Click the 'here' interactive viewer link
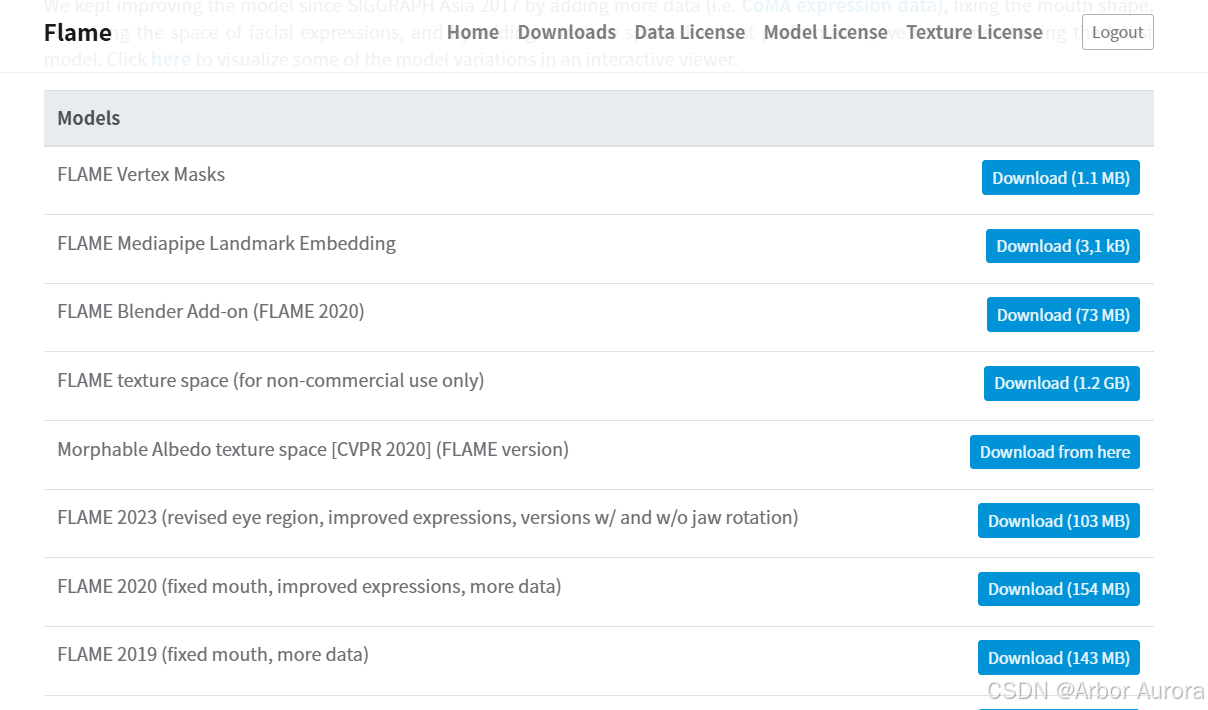 click(x=171, y=59)
